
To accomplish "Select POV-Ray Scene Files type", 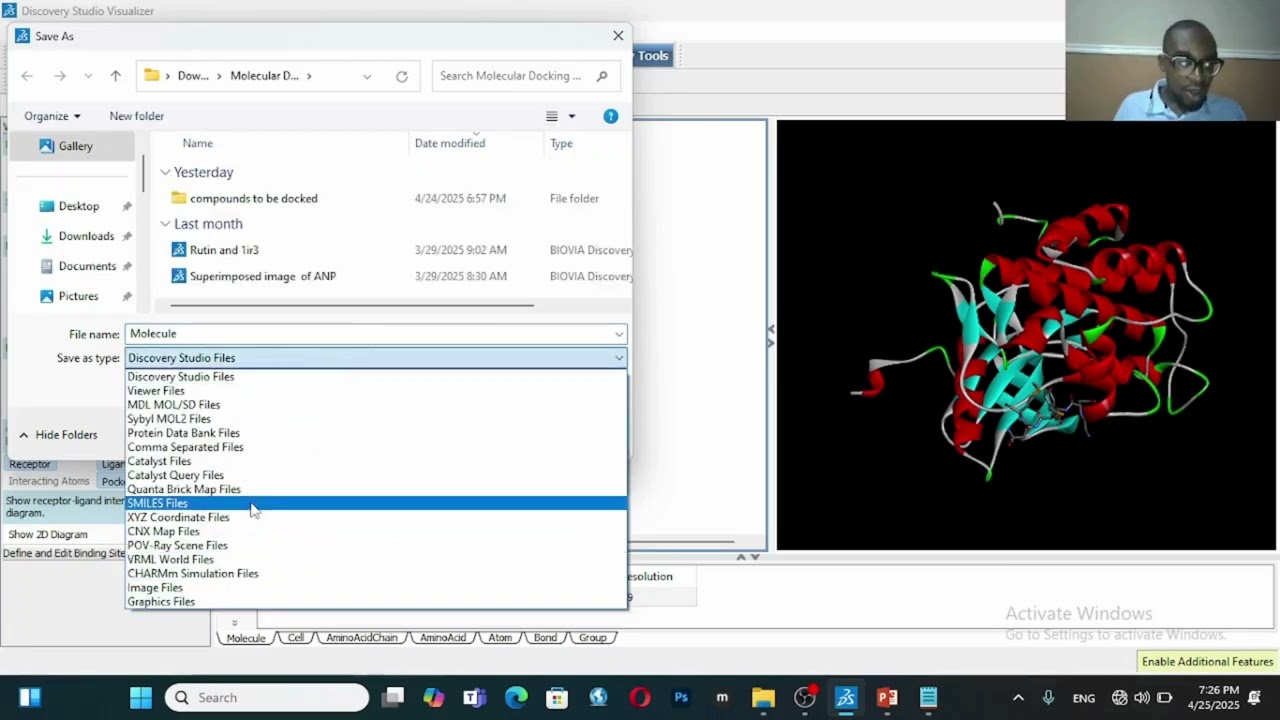I will pyautogui.click(x=376, y=545).
